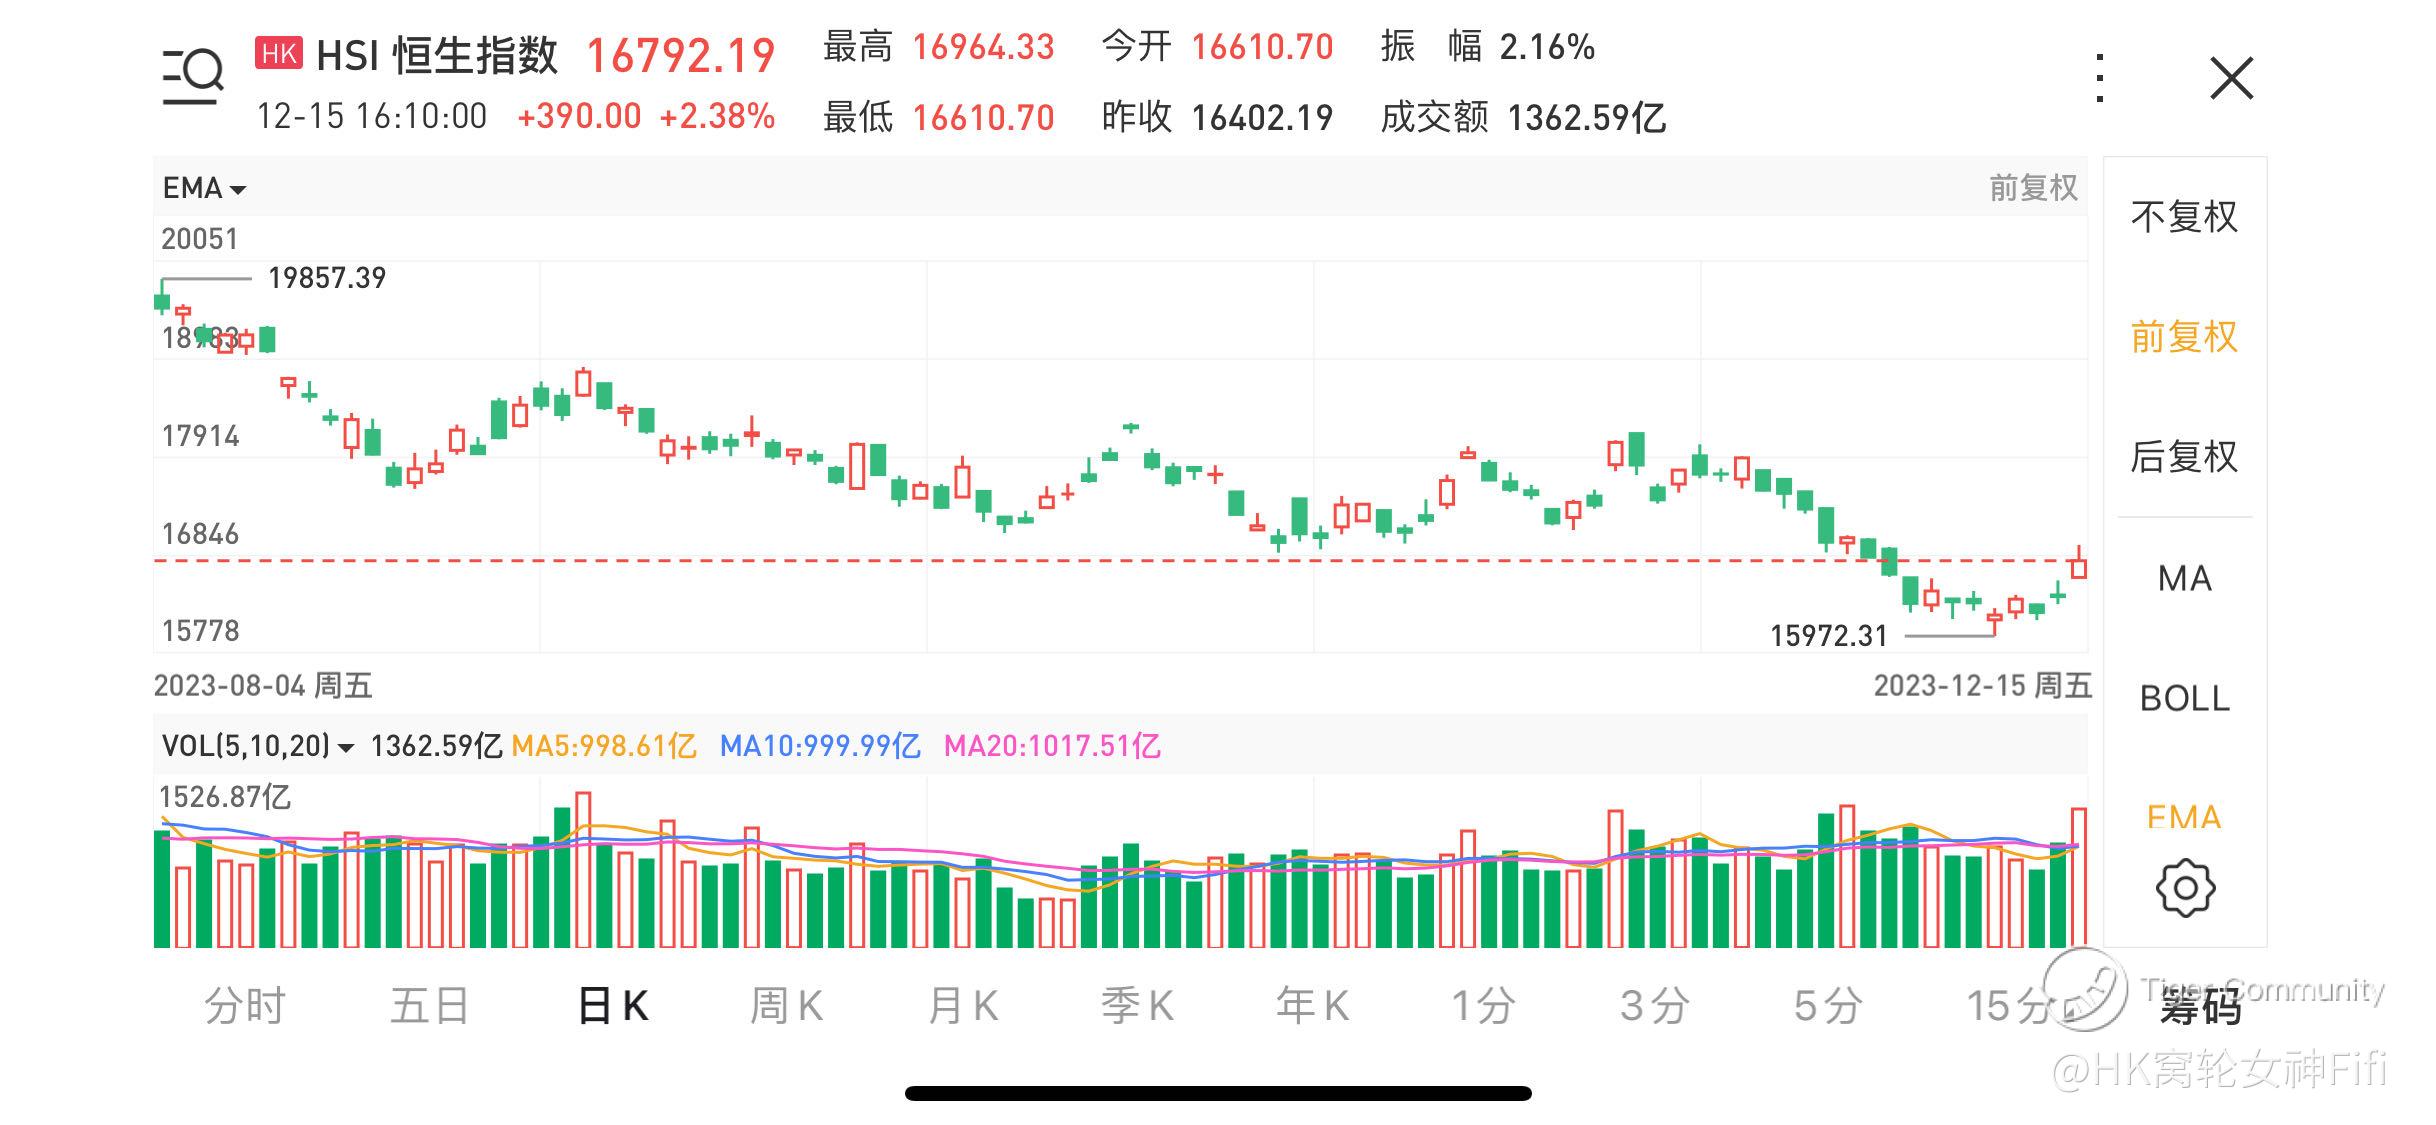Switch to 分时 intraday tab
This screenshot has width=2436, height=1125.
(245, 1006)
